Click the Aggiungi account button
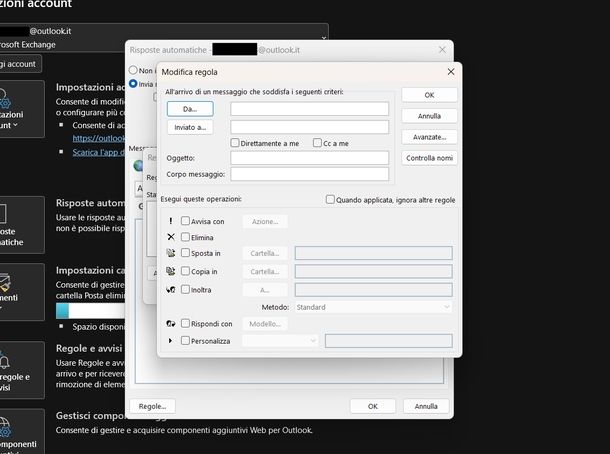This screenshot has width=610, height=454. [19, 64]
